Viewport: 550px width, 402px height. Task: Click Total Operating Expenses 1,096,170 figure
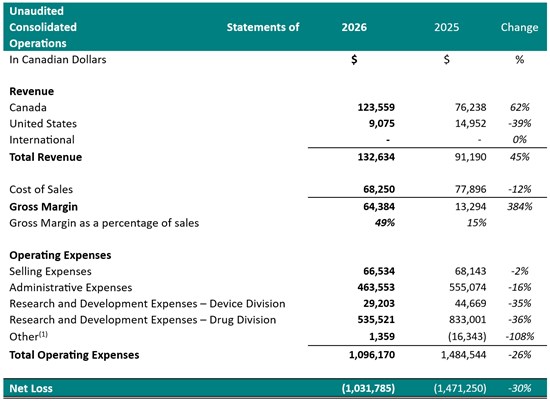(x=372, y=355)
